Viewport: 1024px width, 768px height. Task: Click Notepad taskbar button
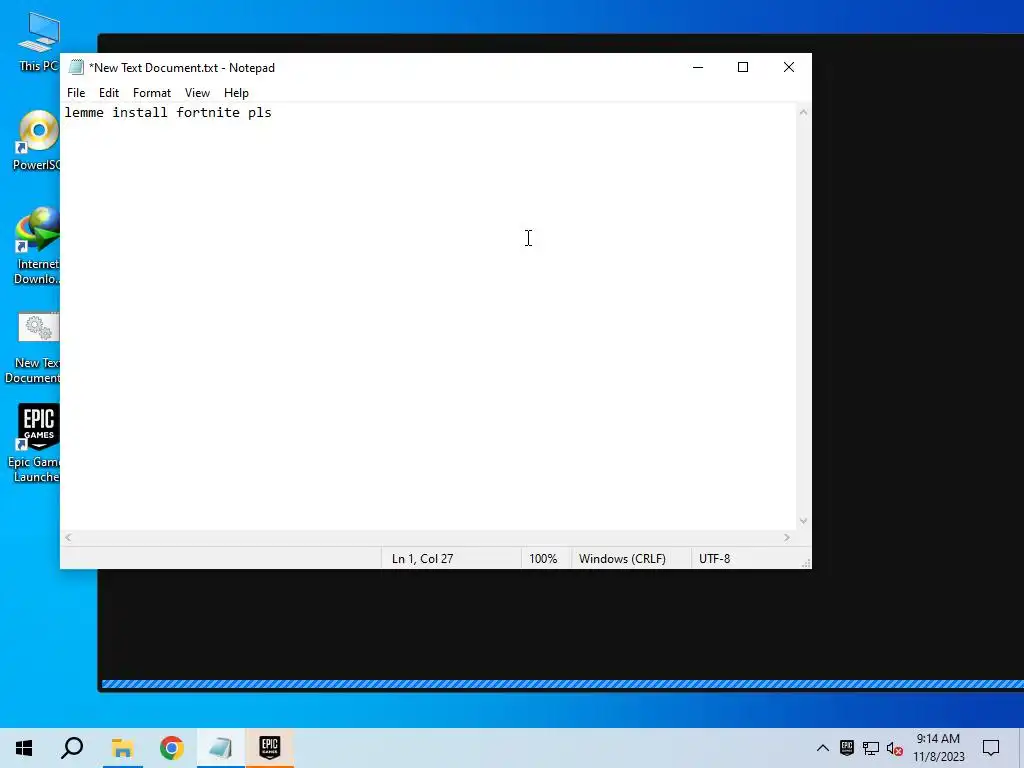point(221,748)
